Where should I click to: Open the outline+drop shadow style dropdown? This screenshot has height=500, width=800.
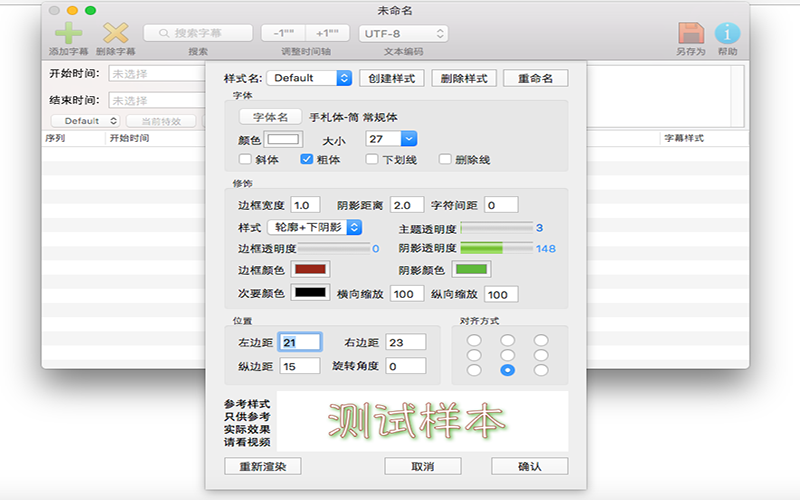point(315,227)
